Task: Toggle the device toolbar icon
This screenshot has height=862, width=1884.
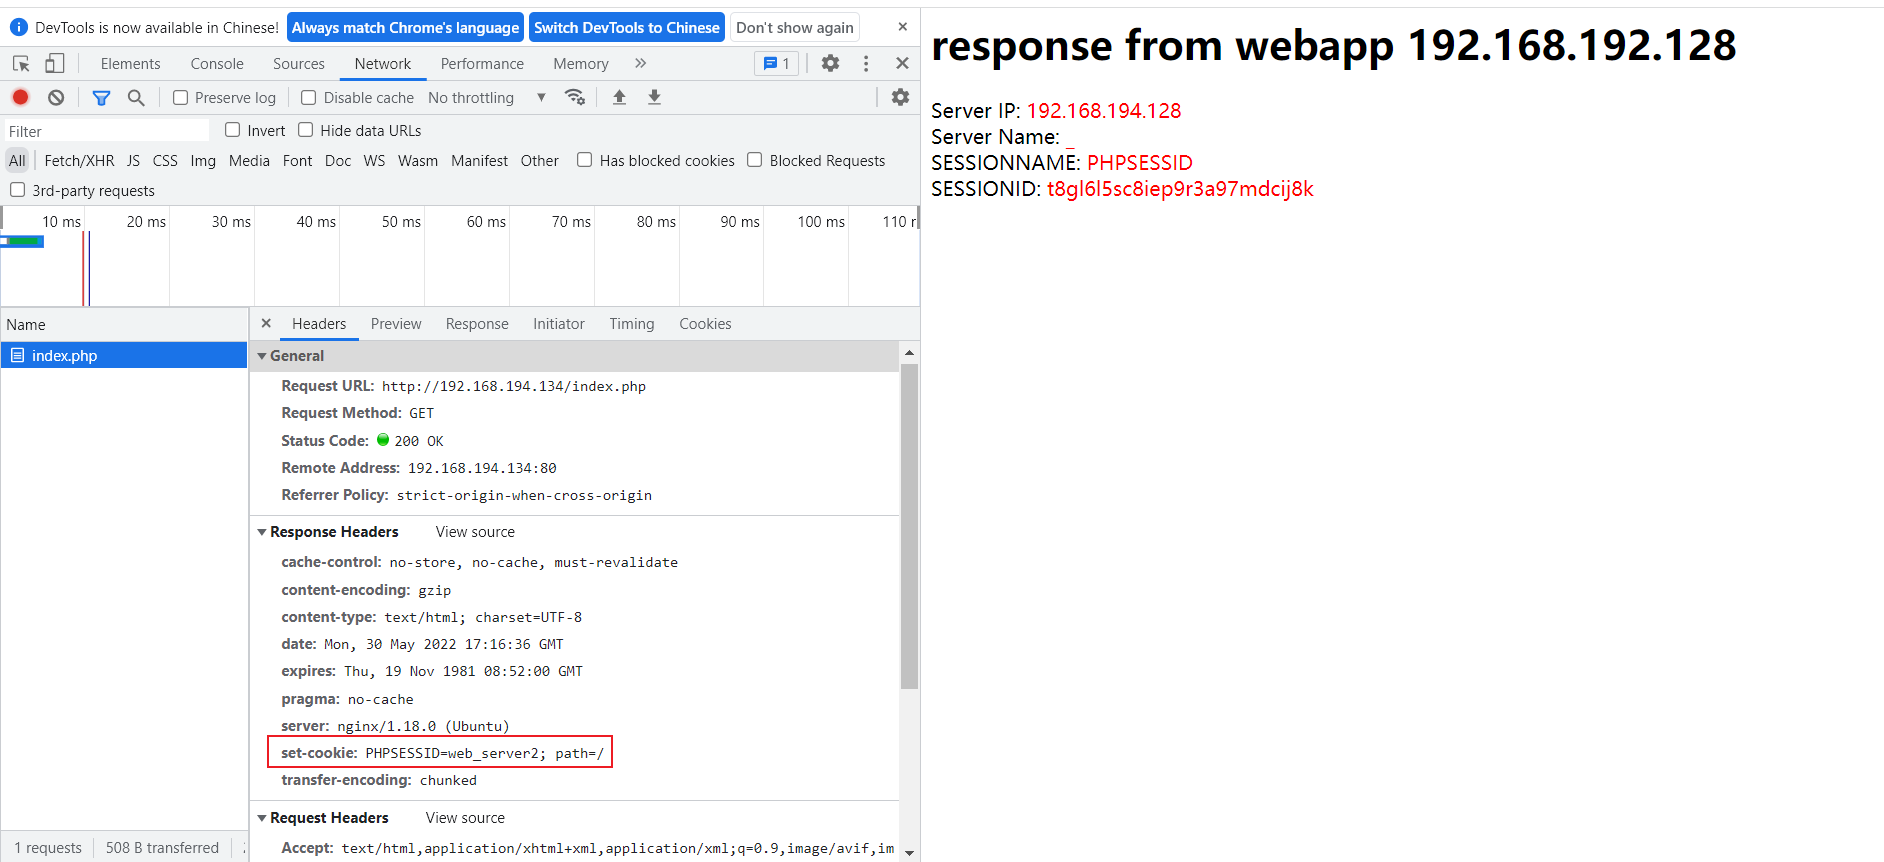Action: pyautogui.click(x=55, y=64)
